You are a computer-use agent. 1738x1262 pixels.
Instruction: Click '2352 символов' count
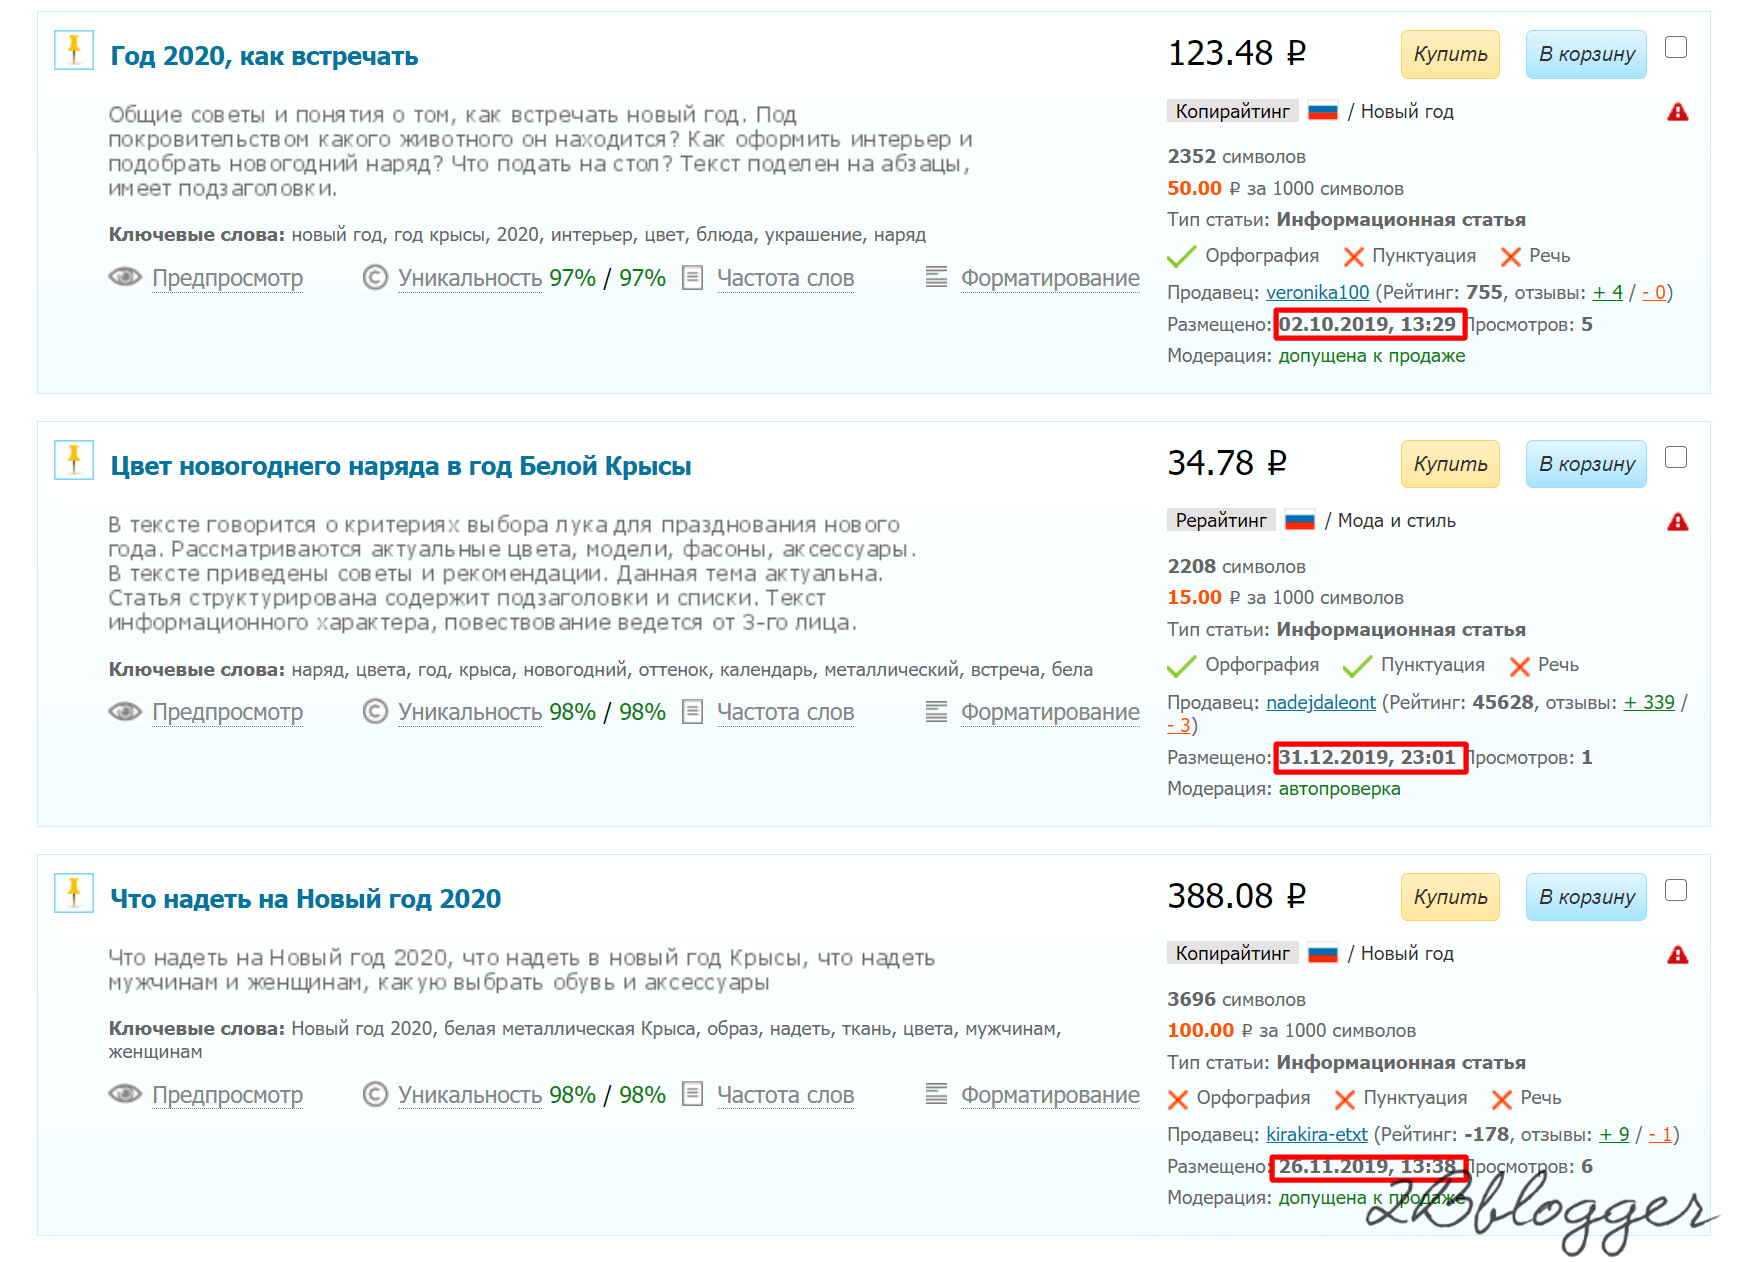[x=1236, y=156]
